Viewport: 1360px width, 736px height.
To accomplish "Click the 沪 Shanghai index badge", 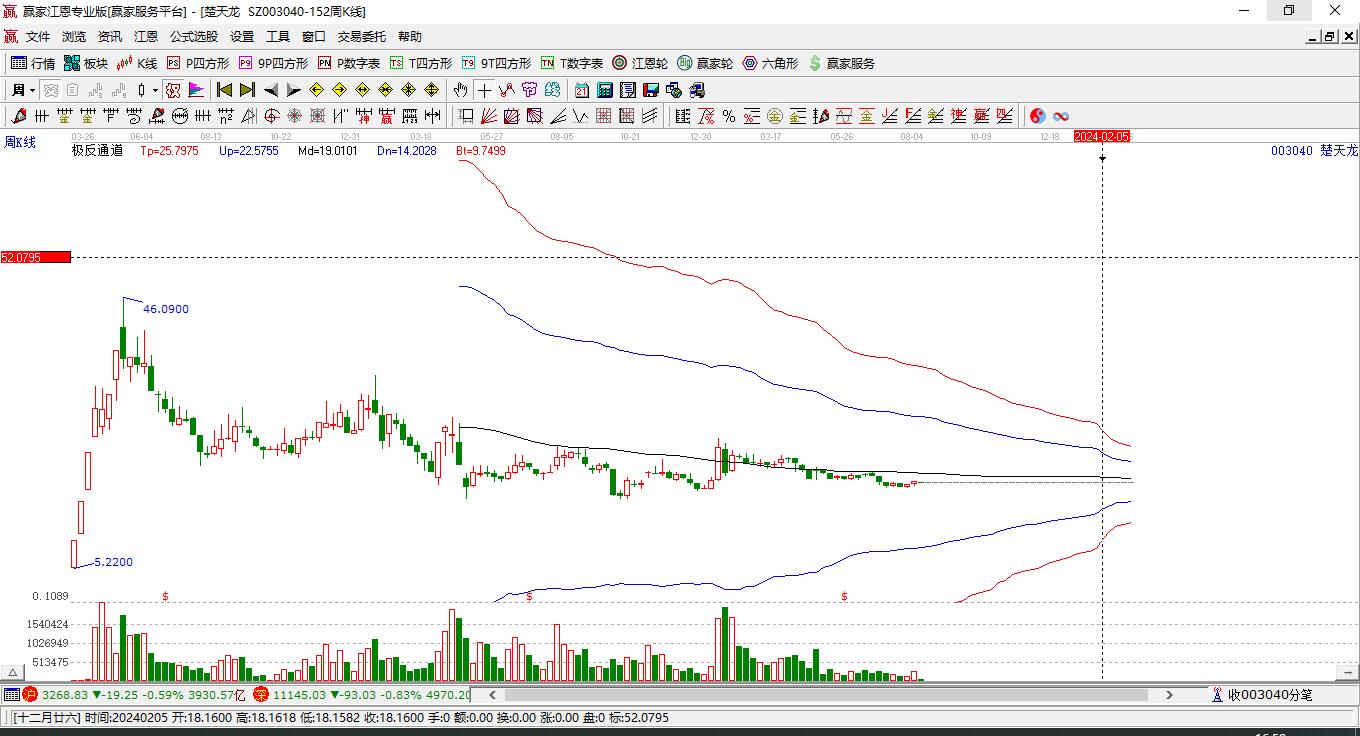I will 30,694.
